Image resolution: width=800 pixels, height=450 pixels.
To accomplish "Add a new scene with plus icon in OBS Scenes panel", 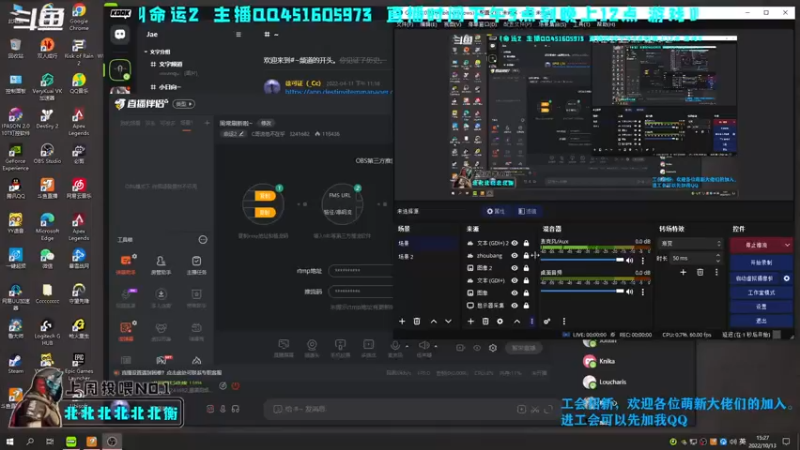I will pyautogui.click(x=402, y=321).
